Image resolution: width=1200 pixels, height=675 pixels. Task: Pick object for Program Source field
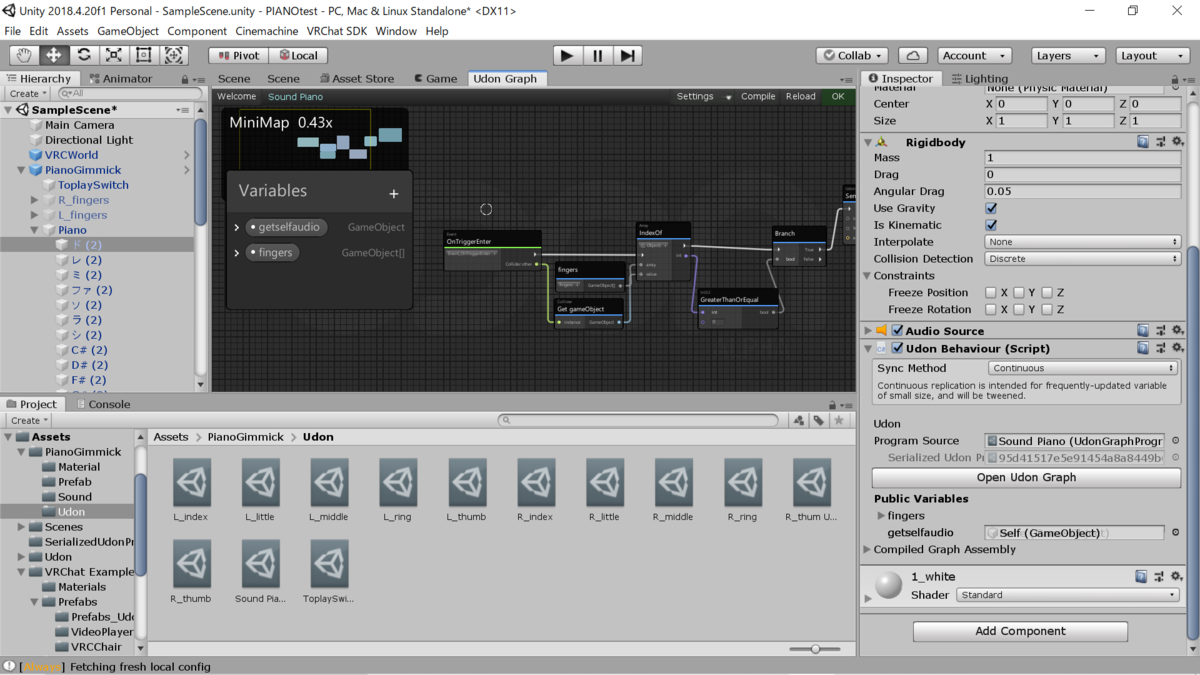(1175, 441)
